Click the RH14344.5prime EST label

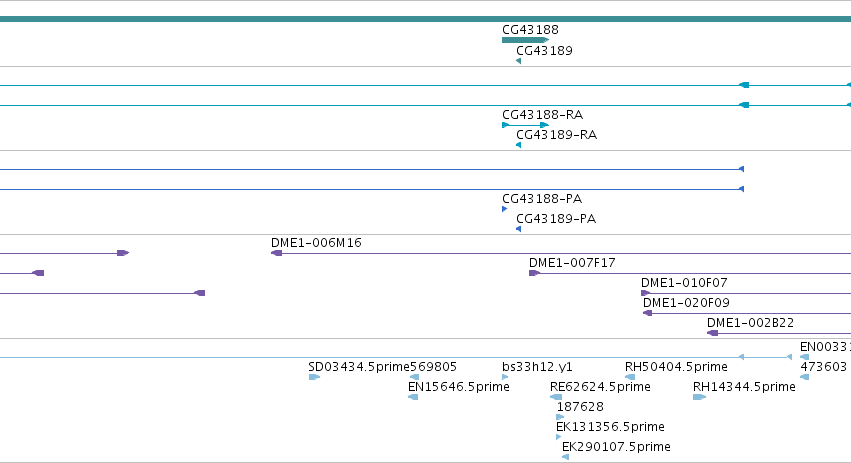click(744, 388)
